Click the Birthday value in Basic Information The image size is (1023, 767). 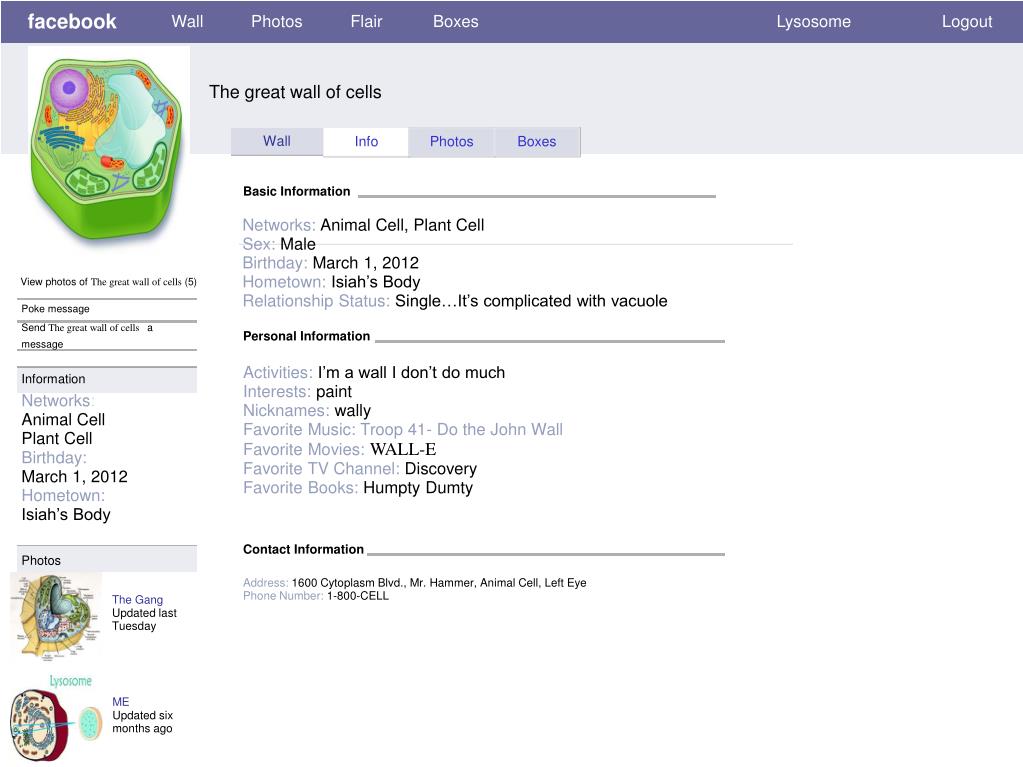click(365, 263)
